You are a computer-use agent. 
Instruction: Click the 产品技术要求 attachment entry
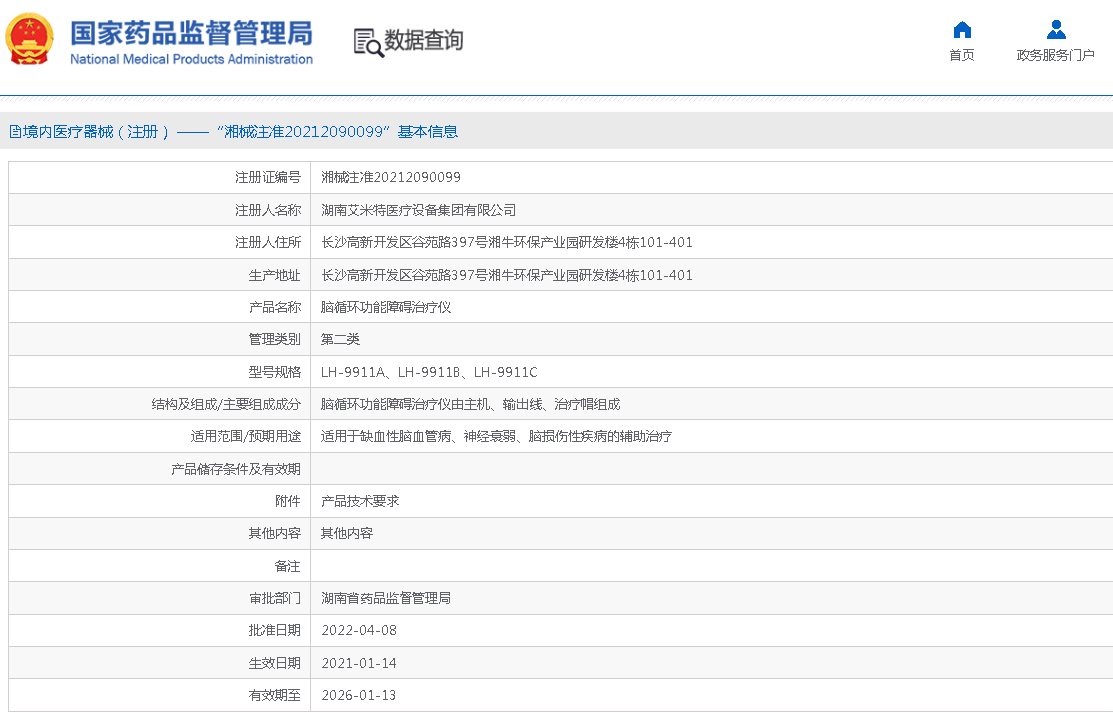click(359, 501)
